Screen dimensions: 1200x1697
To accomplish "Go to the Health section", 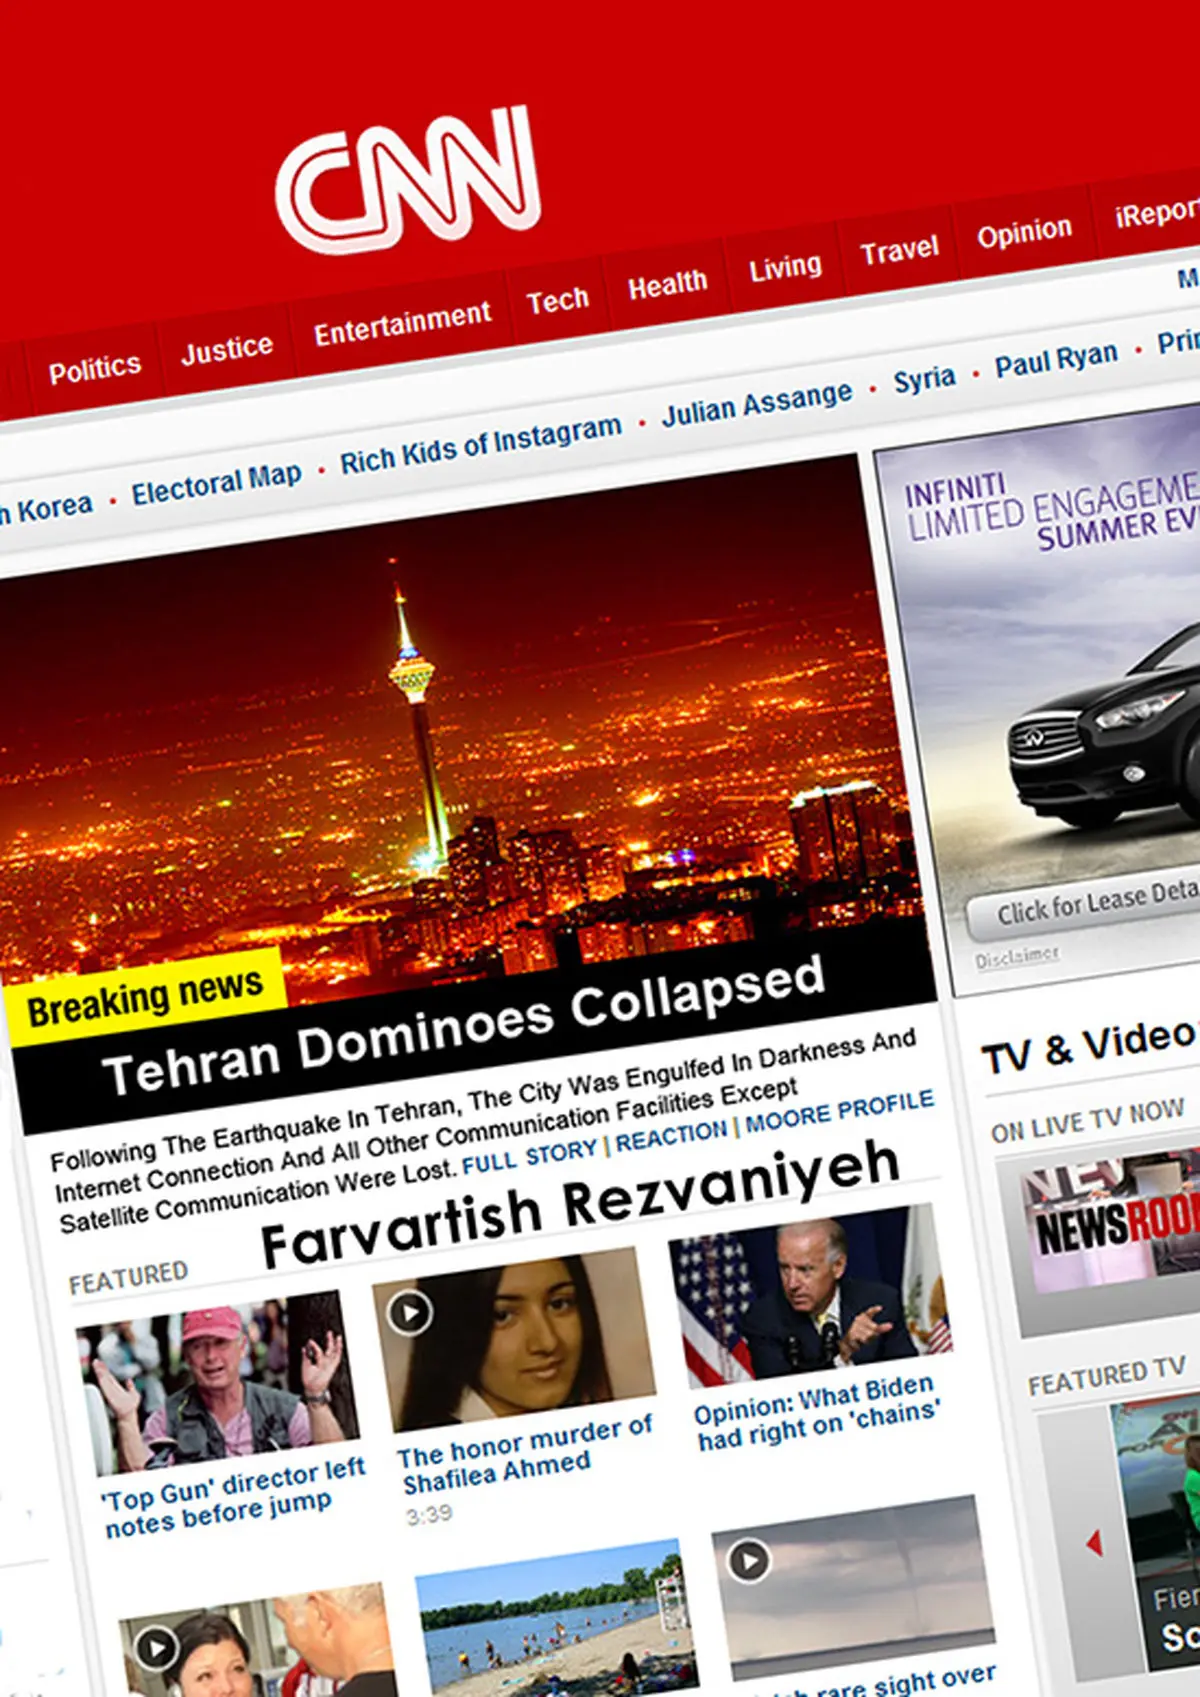I will coord(667,286).
